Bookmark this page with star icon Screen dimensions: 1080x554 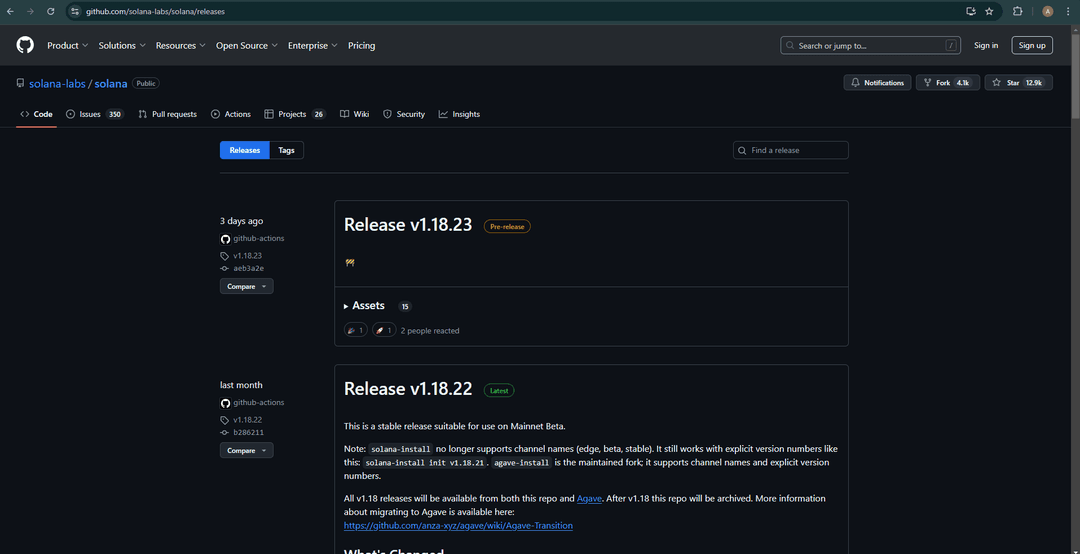click(x=989, y=11)
